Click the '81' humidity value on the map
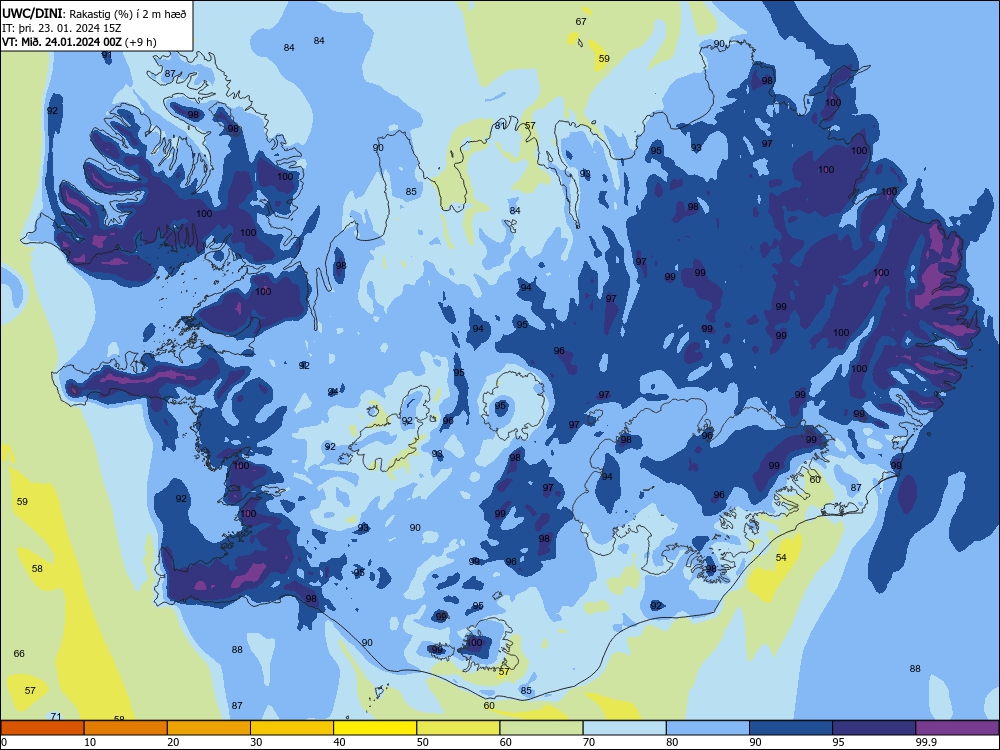The image size is (1000, 750). tap(501, 126)
